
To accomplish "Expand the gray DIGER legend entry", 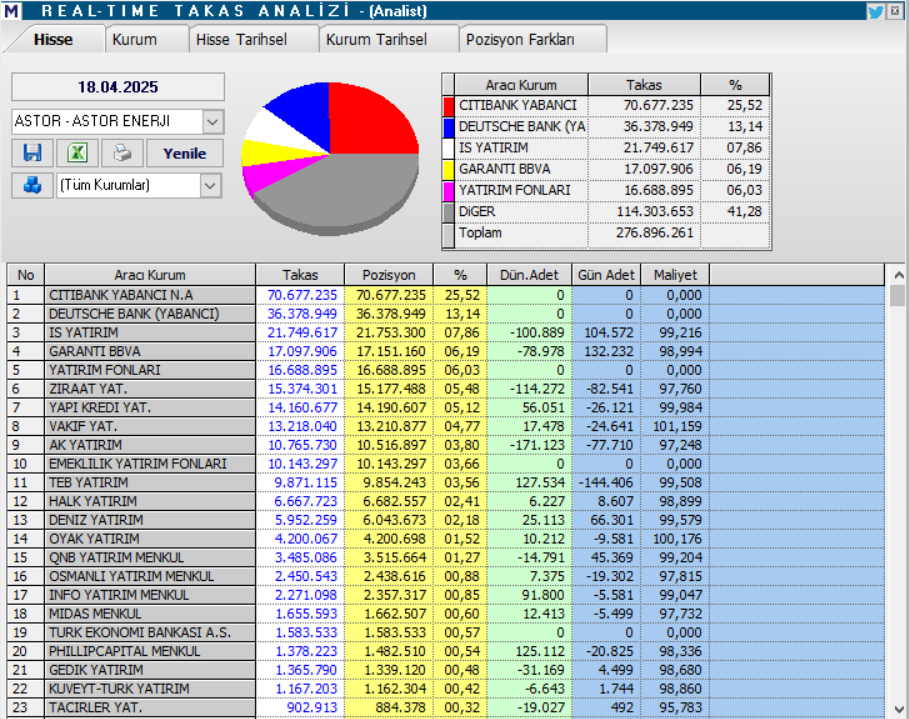I will pos(446,212).
